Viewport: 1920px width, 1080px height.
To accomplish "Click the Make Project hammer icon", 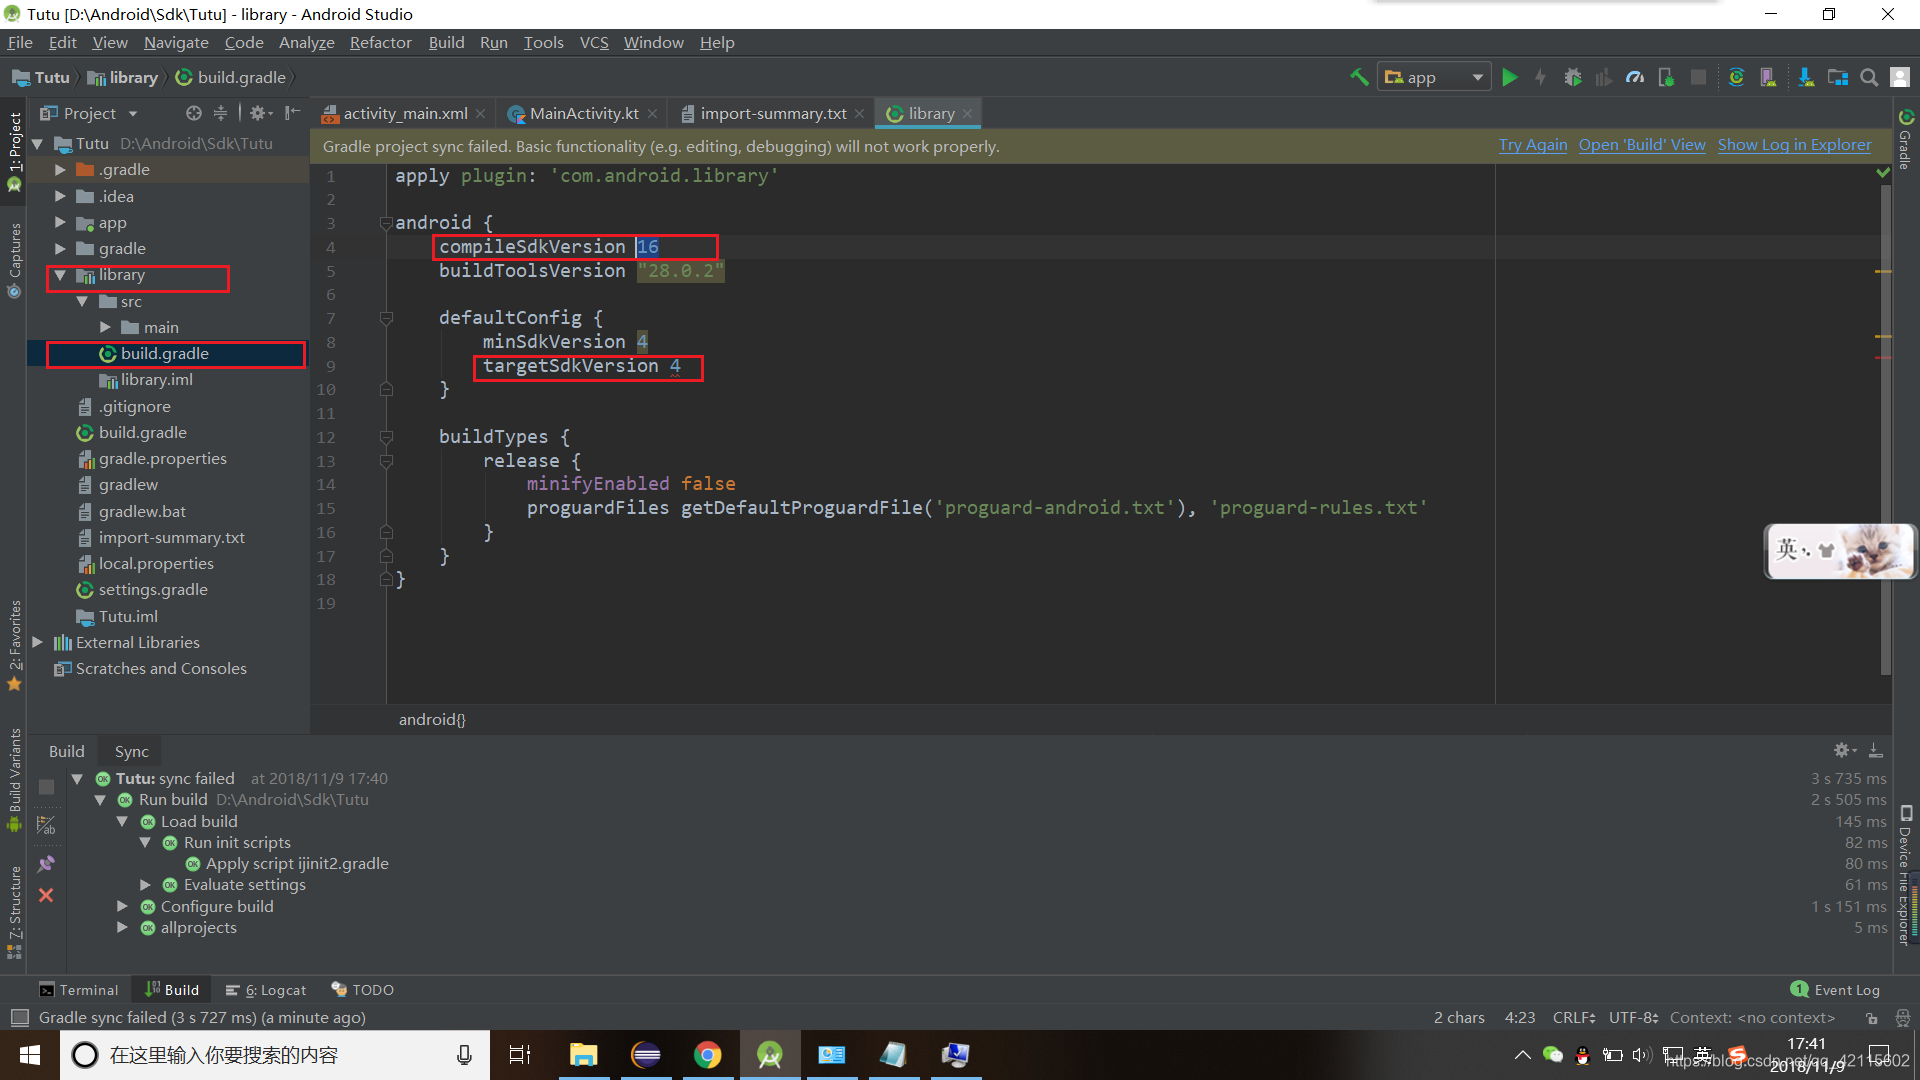I will (1359, 77).
